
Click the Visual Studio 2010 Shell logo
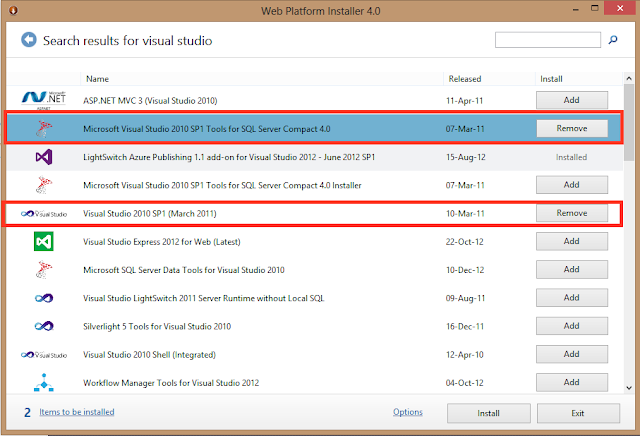tap(44, 355)
